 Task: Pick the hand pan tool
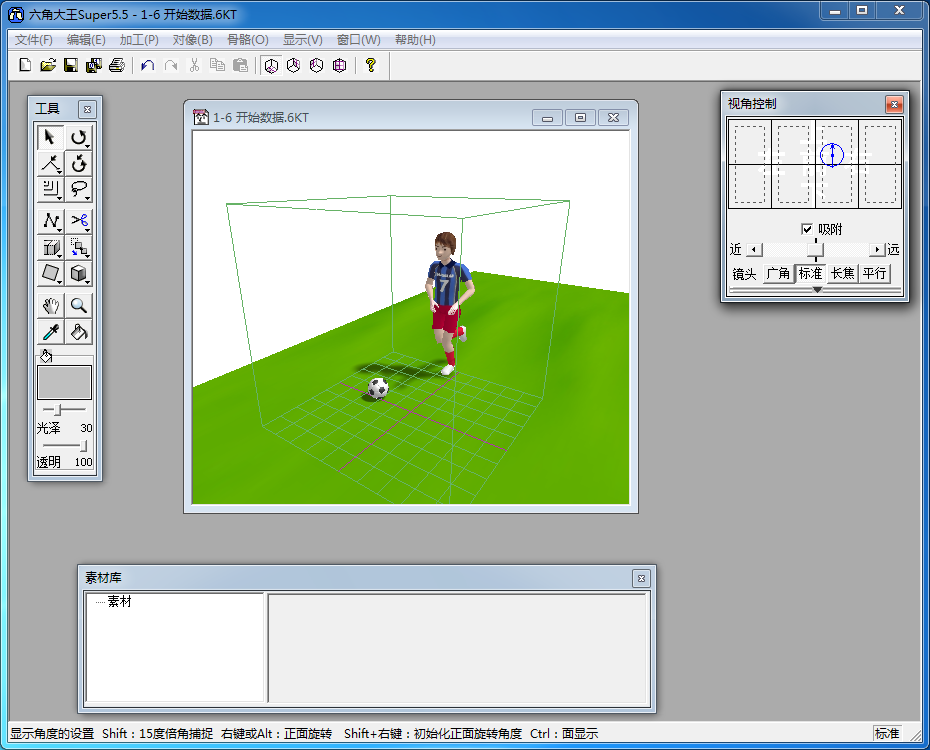pos(50,306)
